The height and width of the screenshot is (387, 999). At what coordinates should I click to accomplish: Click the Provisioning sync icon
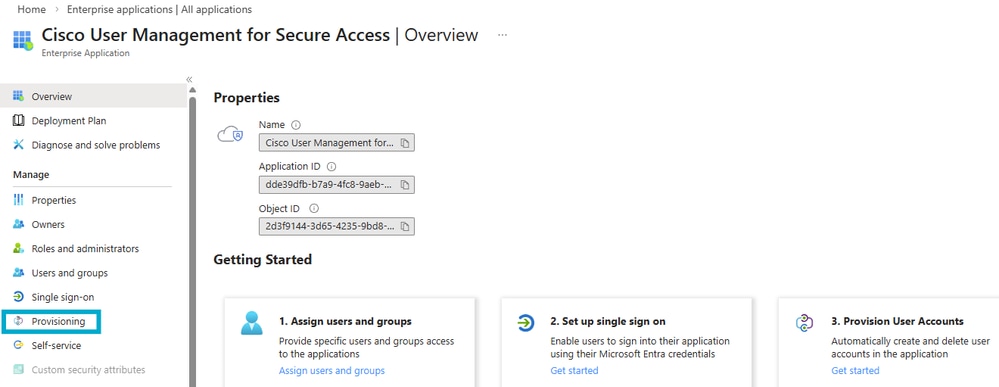point(18,321)
